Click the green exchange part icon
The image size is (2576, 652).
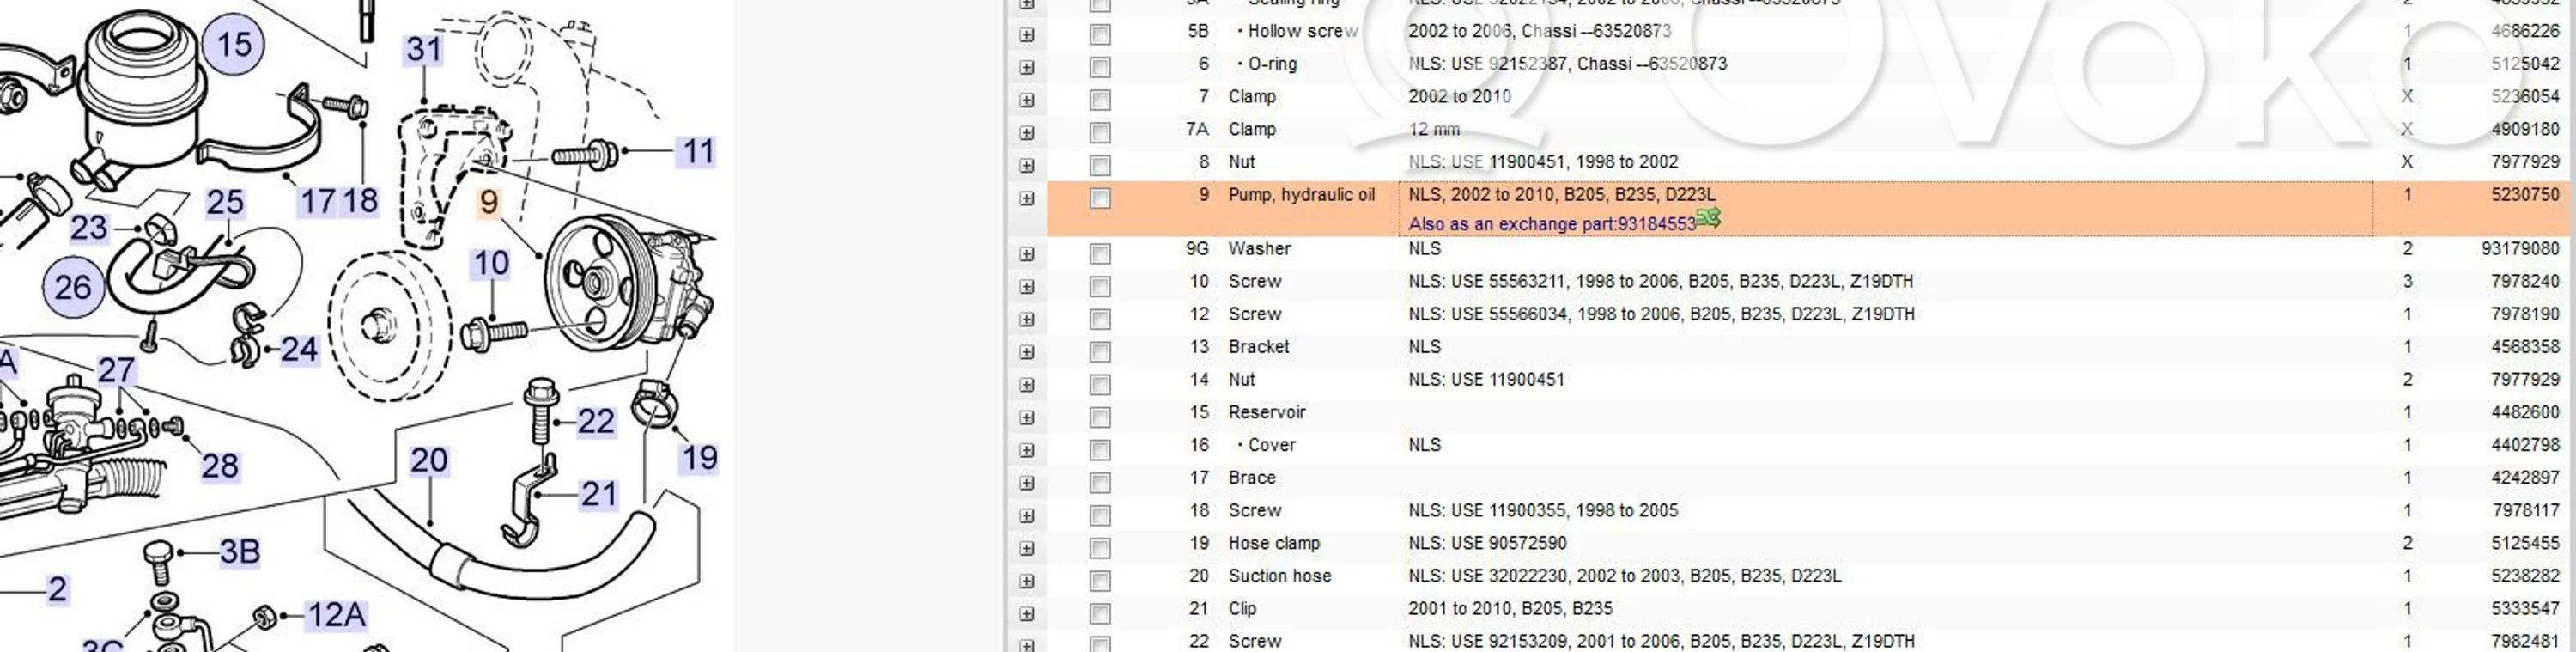click(x=1708, y=218)
